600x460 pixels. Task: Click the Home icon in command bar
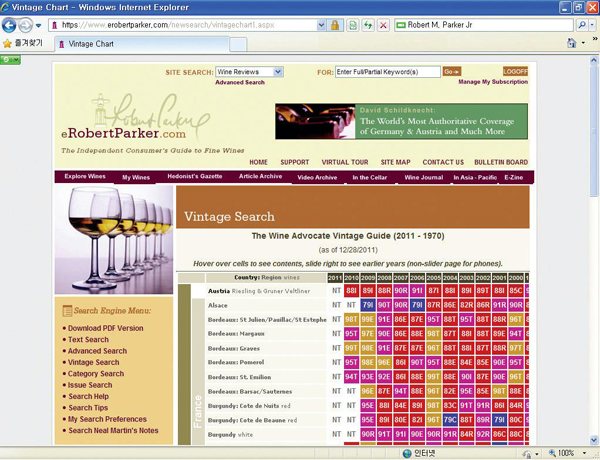pyautogui.click(x=571, y=43)
